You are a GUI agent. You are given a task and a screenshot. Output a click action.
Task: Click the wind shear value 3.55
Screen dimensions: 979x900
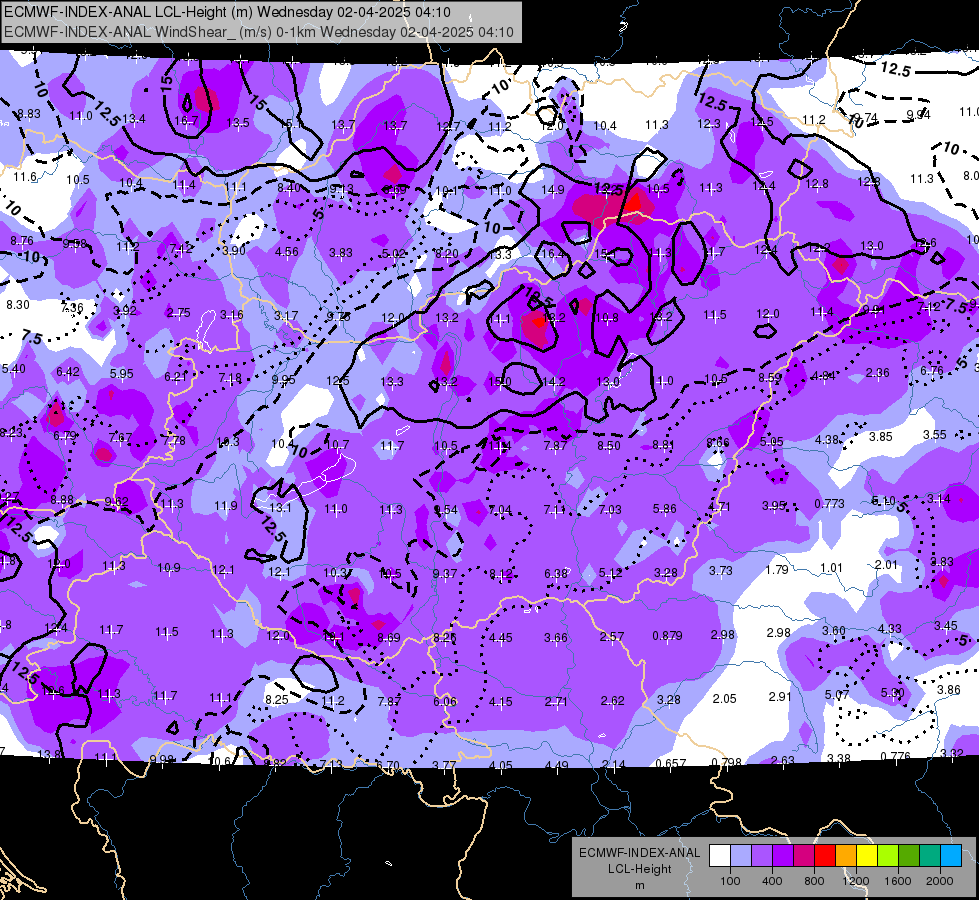click(935, 434)
